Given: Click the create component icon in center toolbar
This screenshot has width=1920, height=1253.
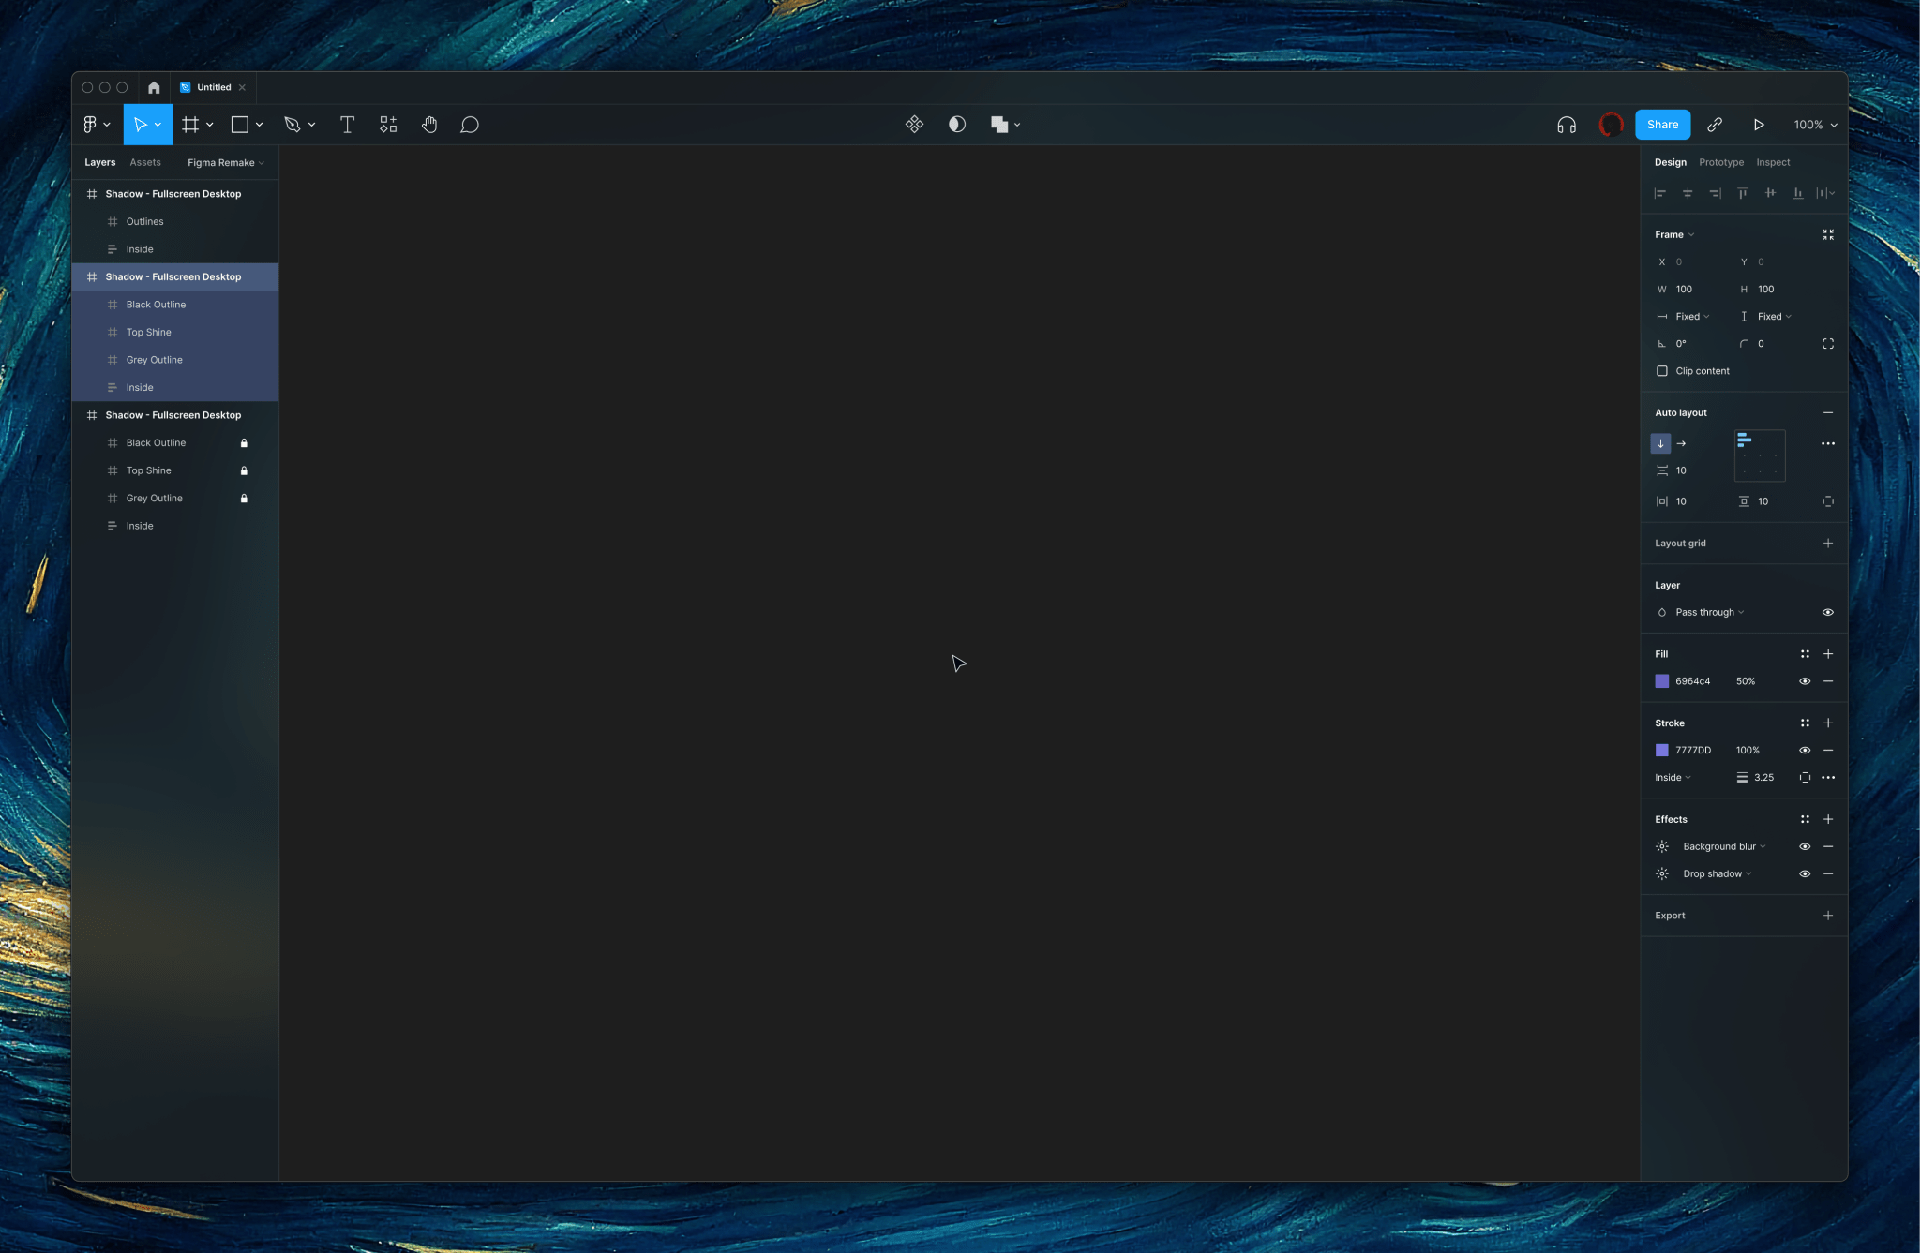Looking at the screenshot, I should point(914,124).
